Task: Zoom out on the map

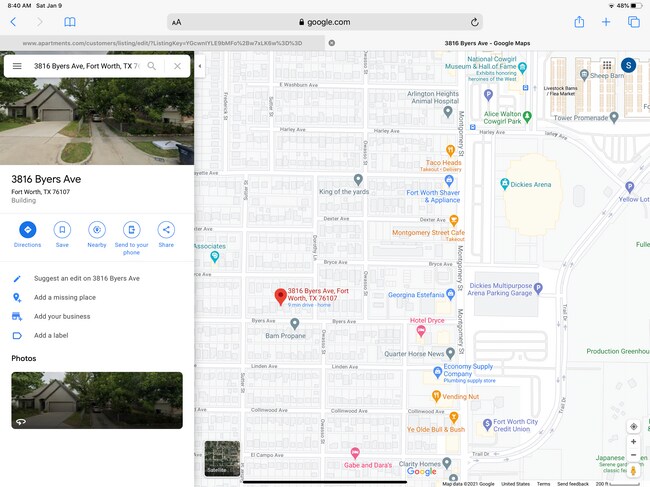Action: 633,456
